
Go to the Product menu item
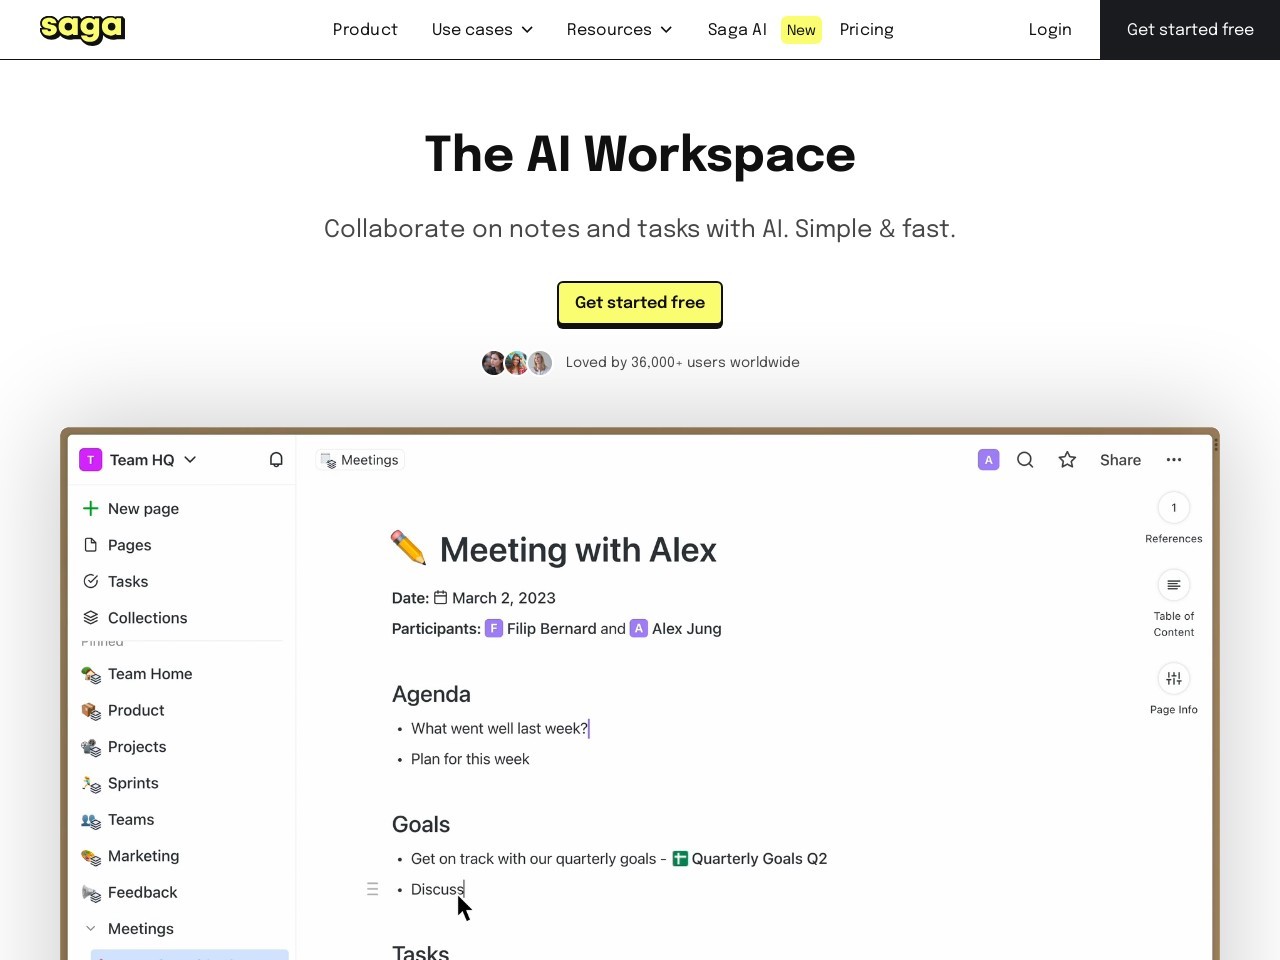click(x=365, y=30)
